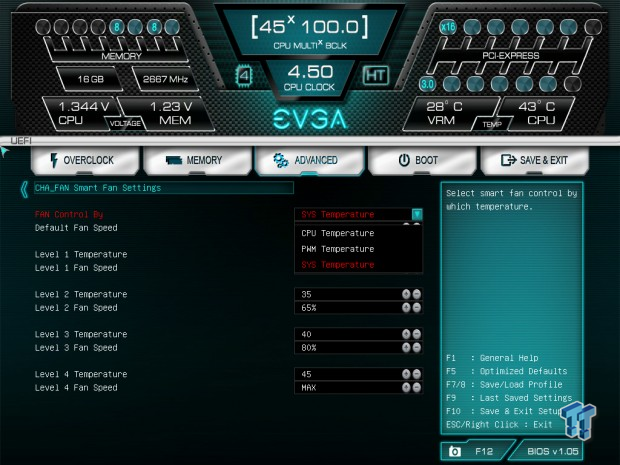Viewport: 620px width, 465px height.
Task: Expand the Fan Control By dropdown arrow
Action: pos(417,214)
